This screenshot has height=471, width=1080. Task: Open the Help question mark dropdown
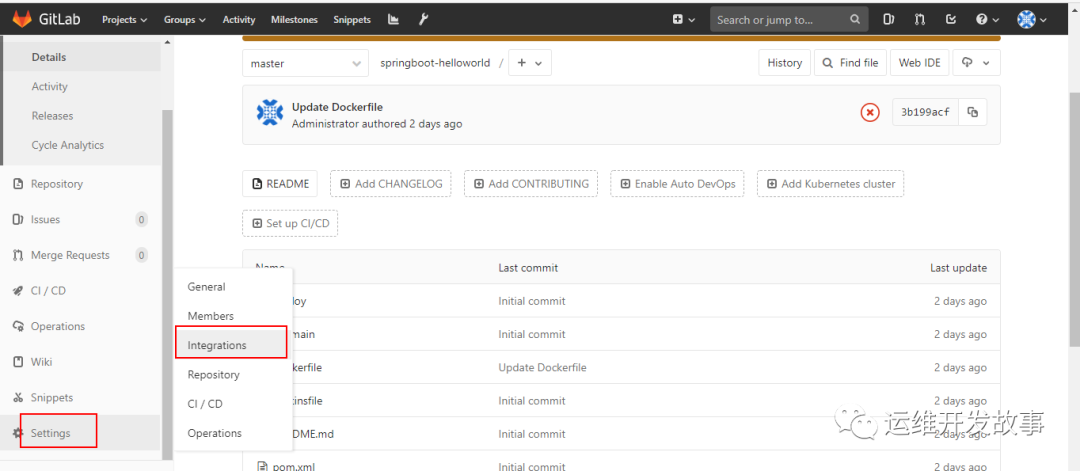point(986,20)
